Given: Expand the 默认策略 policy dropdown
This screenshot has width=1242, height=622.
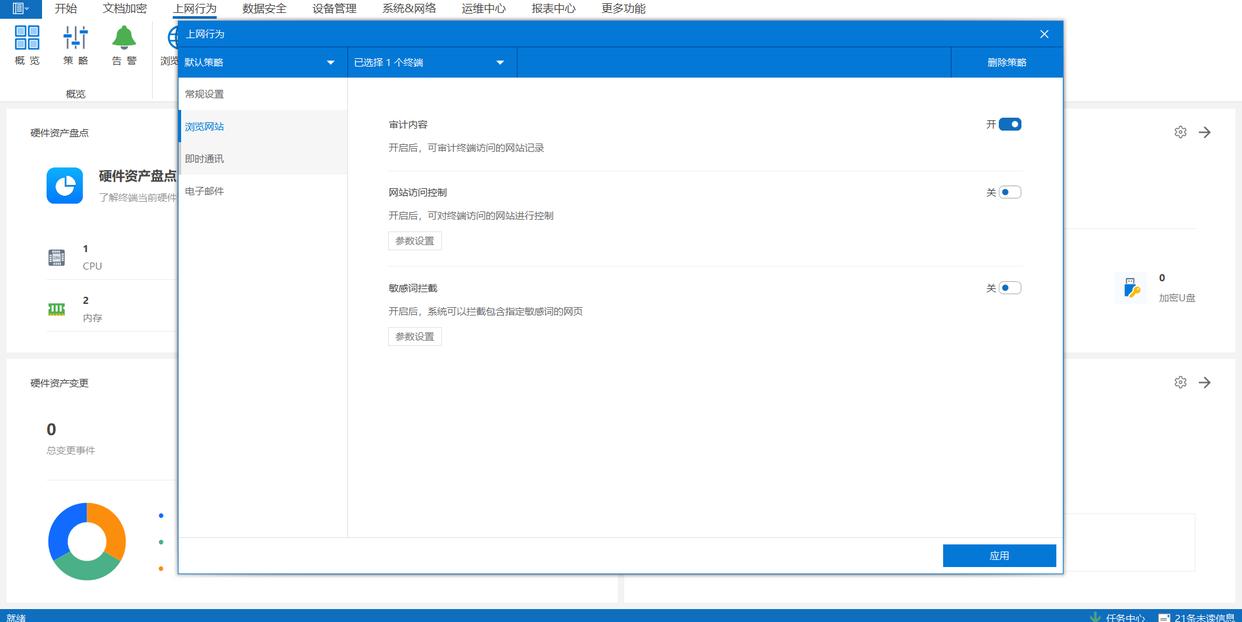Looking at the screenshot, I should pos(261,63).
